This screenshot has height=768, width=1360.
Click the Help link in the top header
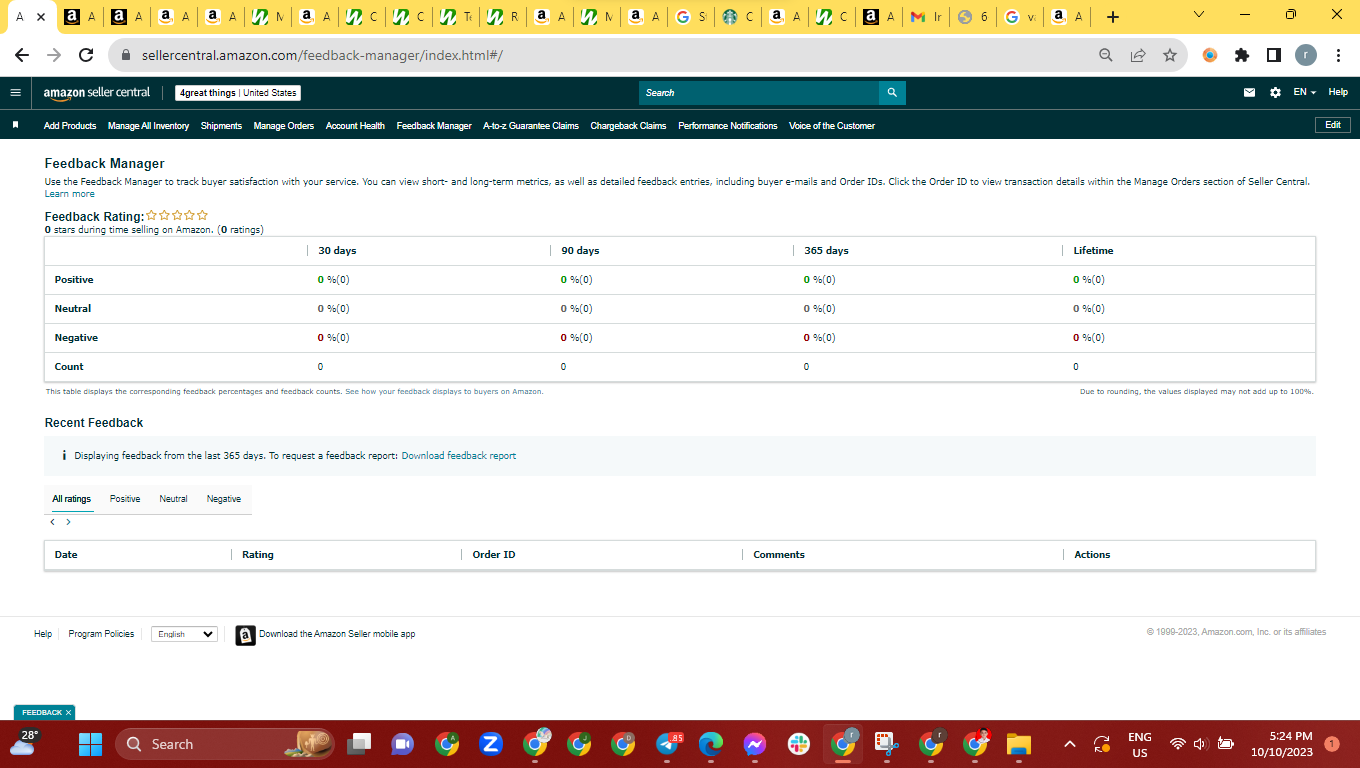[1338, 92]
